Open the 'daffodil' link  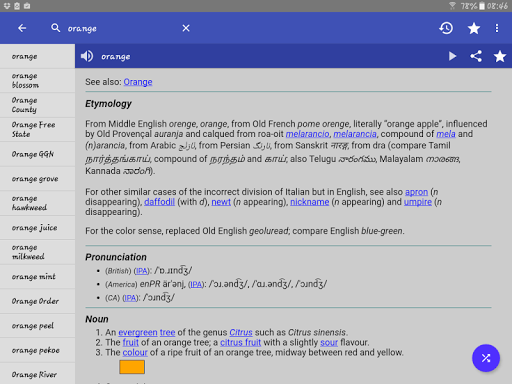point(159,202)
